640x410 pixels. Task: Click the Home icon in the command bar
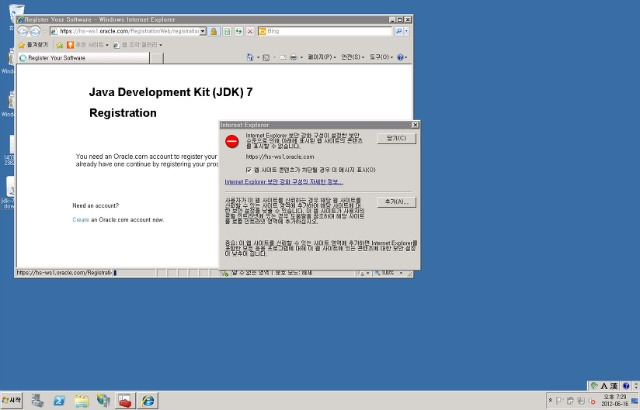(250, 58)
